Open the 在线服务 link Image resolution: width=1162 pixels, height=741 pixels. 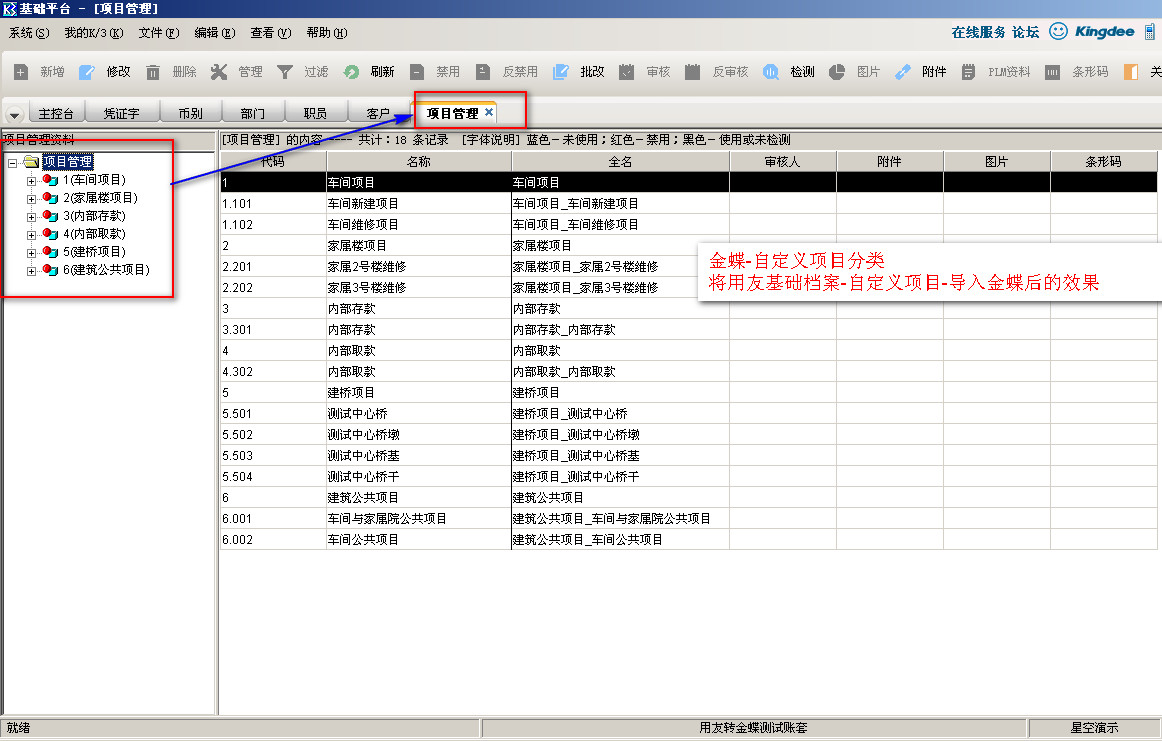(x=978, y=32)
